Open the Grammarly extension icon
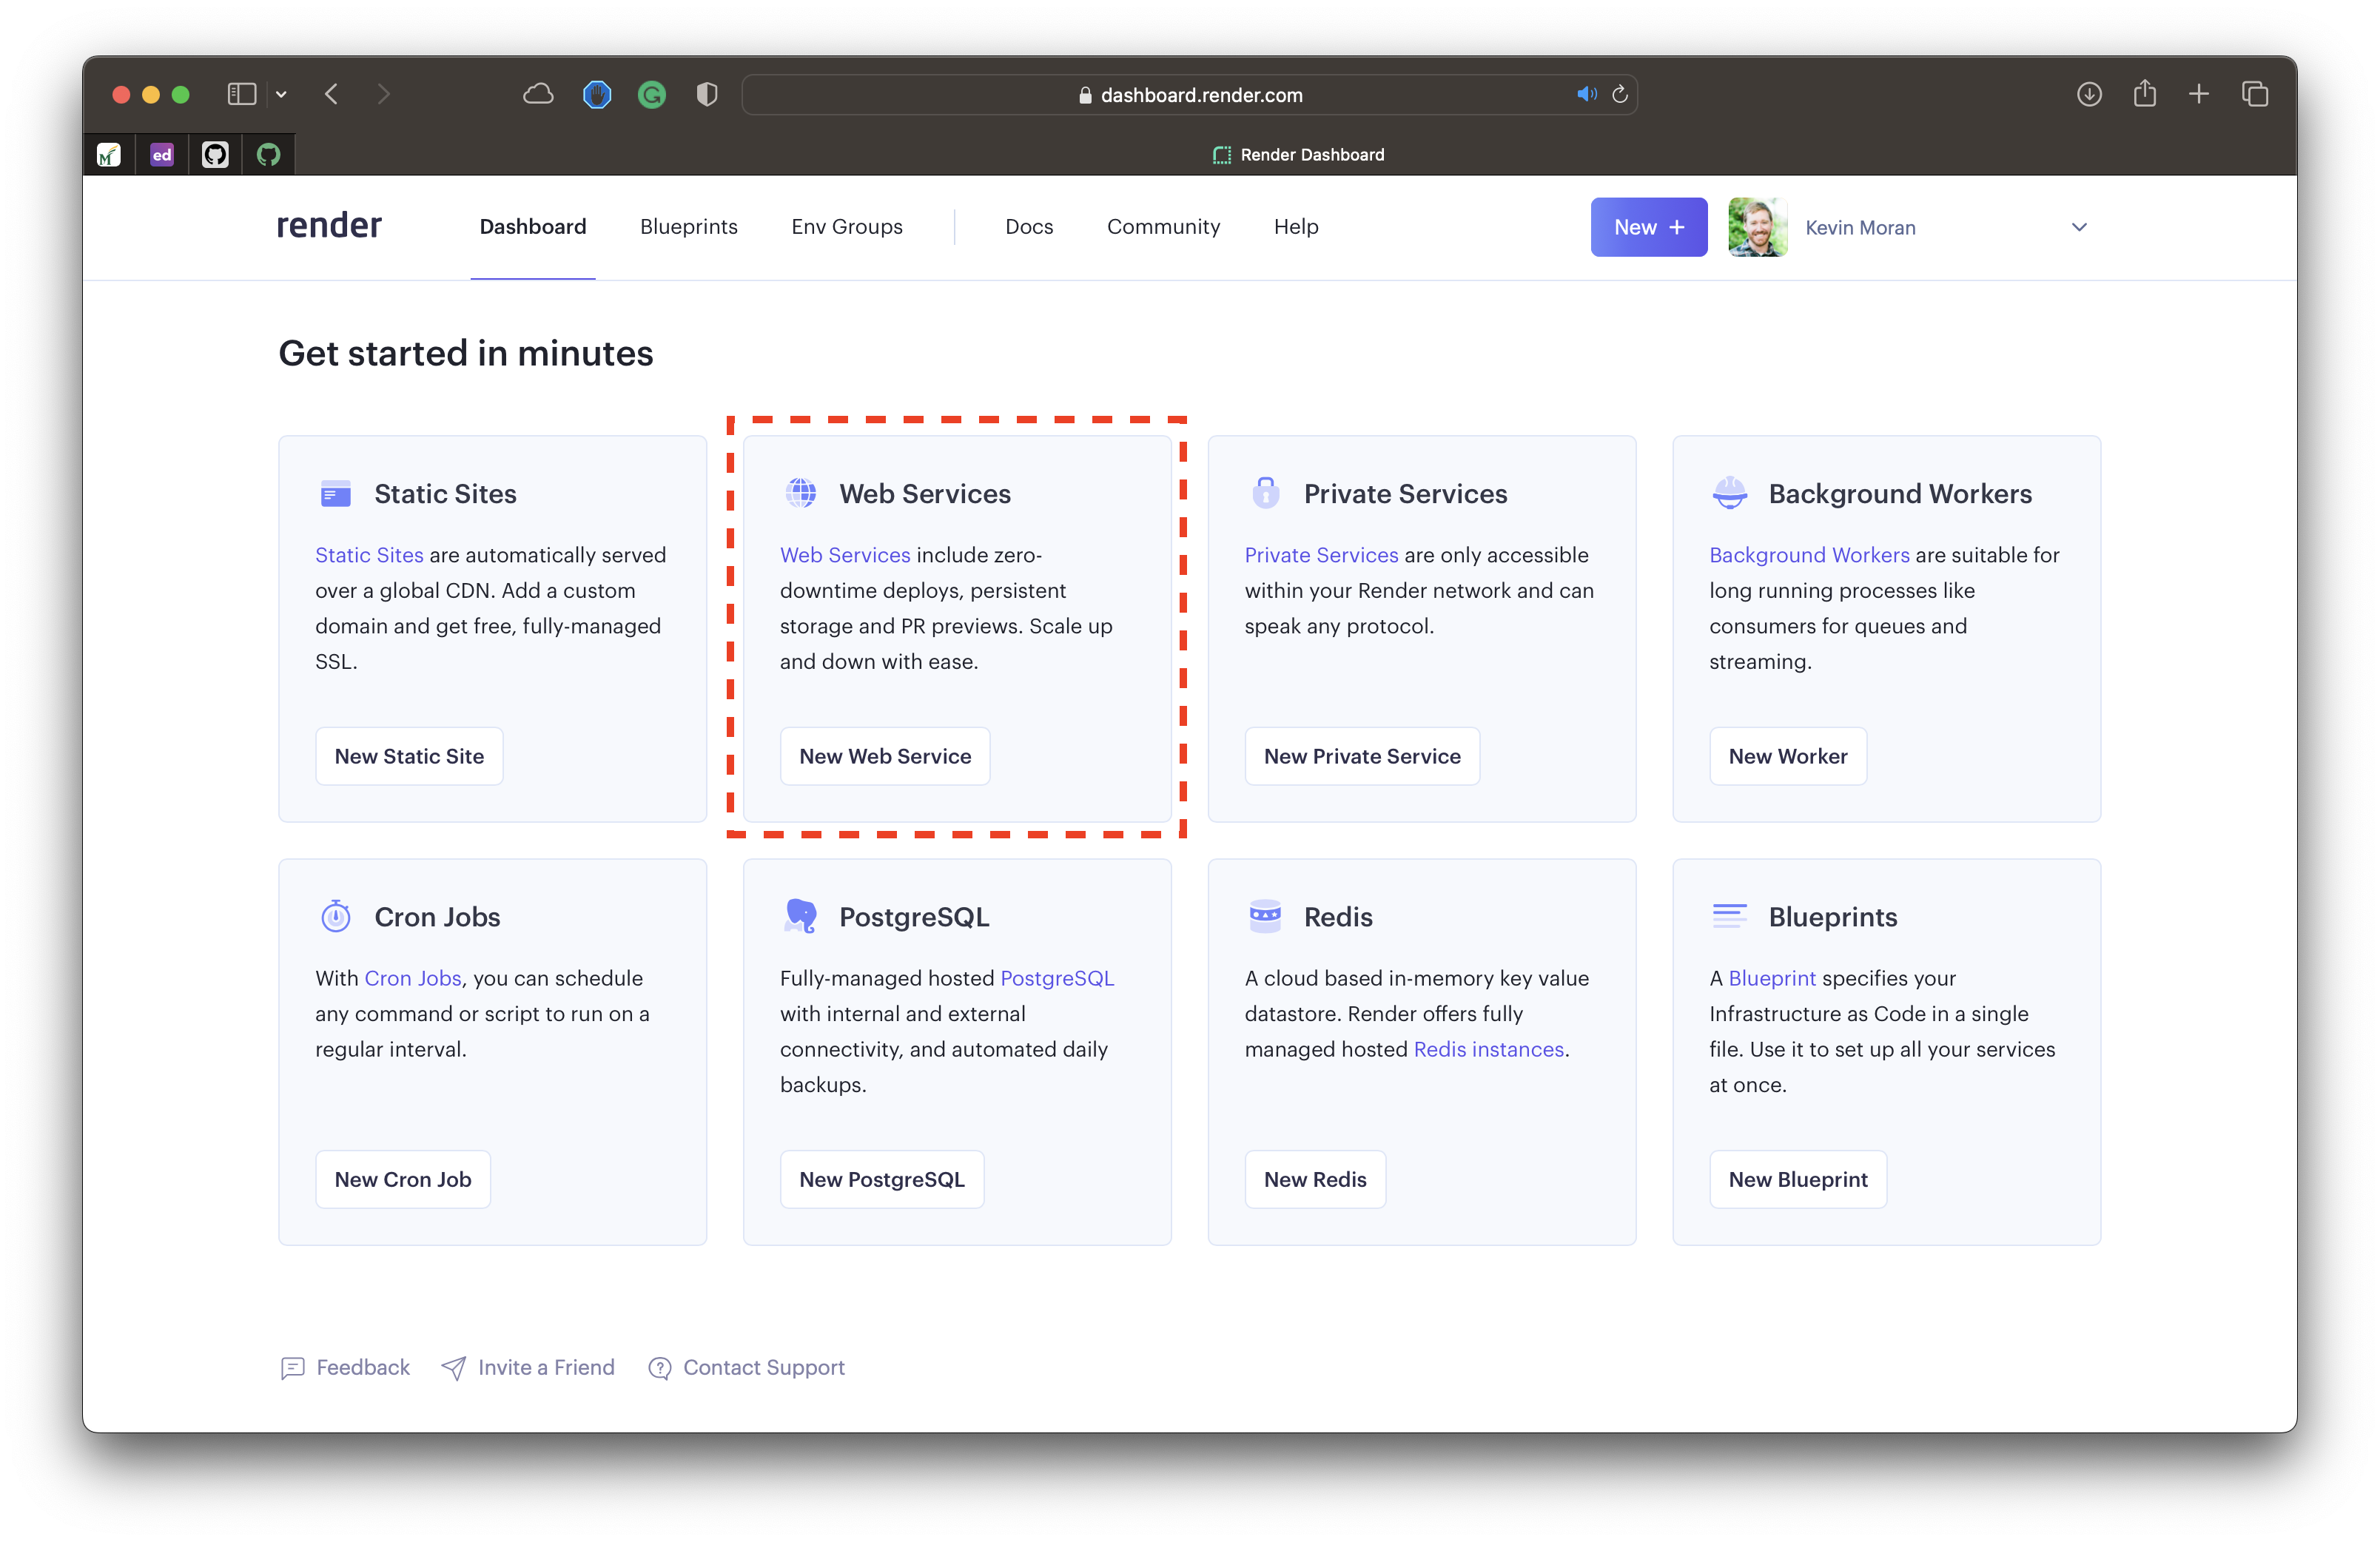The image size is (2380, 1542). pyautogui.click(x=652, y=95)
